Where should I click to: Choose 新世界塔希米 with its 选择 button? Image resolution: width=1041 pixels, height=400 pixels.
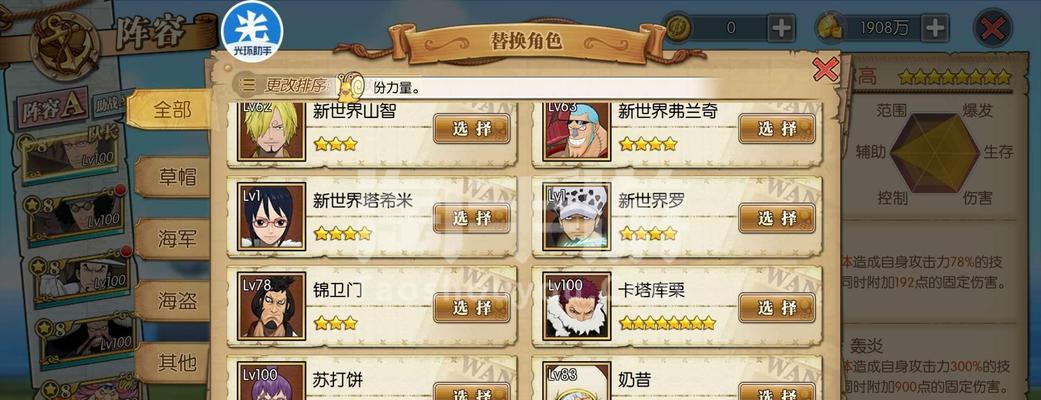pos(472,218)
